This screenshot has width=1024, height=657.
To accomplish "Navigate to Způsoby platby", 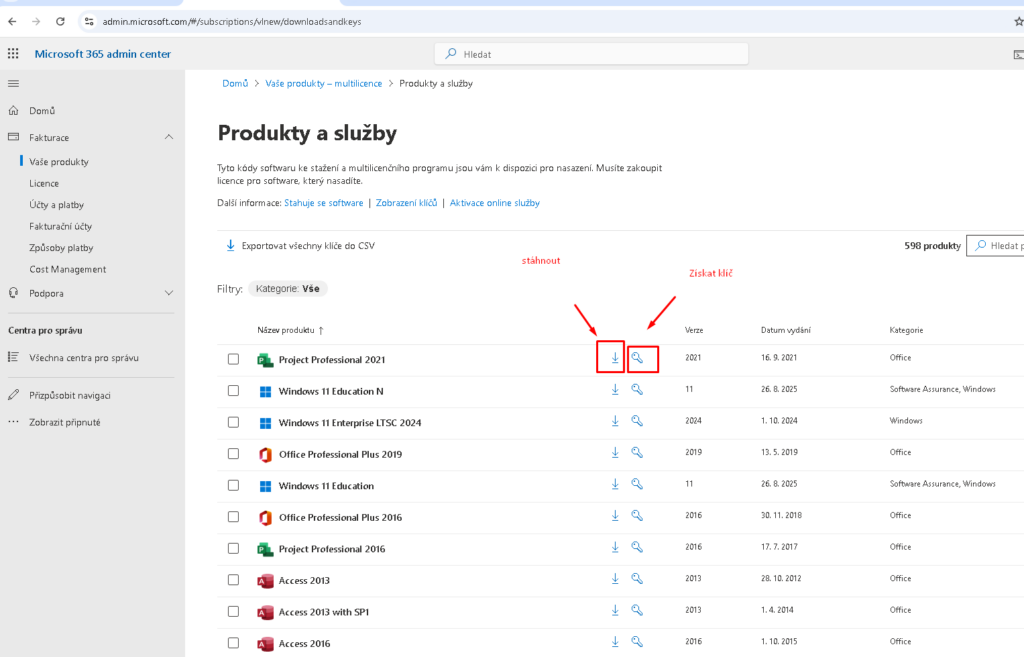I will tap(61, 248).
